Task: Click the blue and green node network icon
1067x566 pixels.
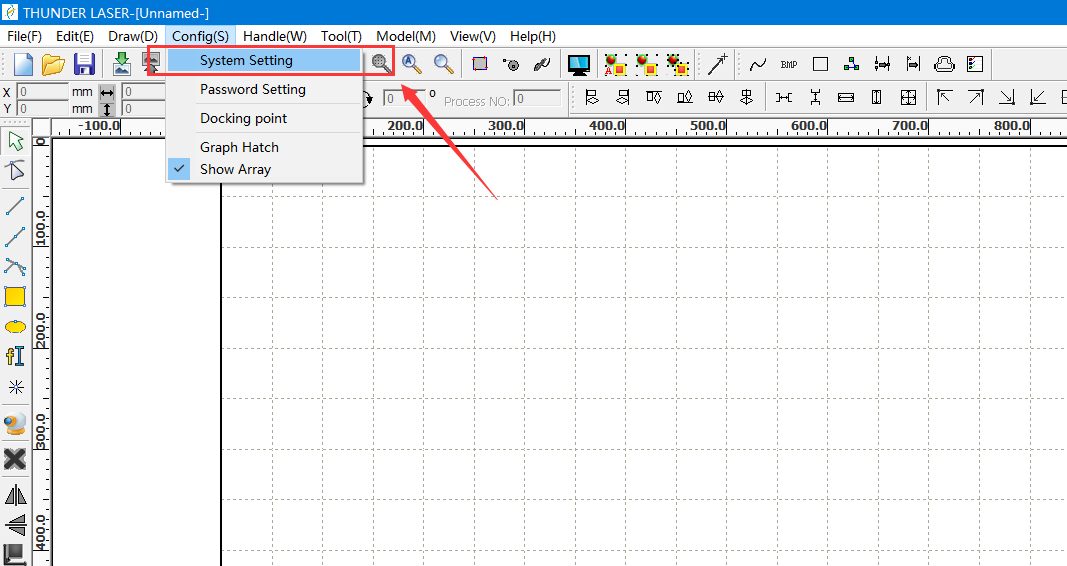Action: [851, 64]
